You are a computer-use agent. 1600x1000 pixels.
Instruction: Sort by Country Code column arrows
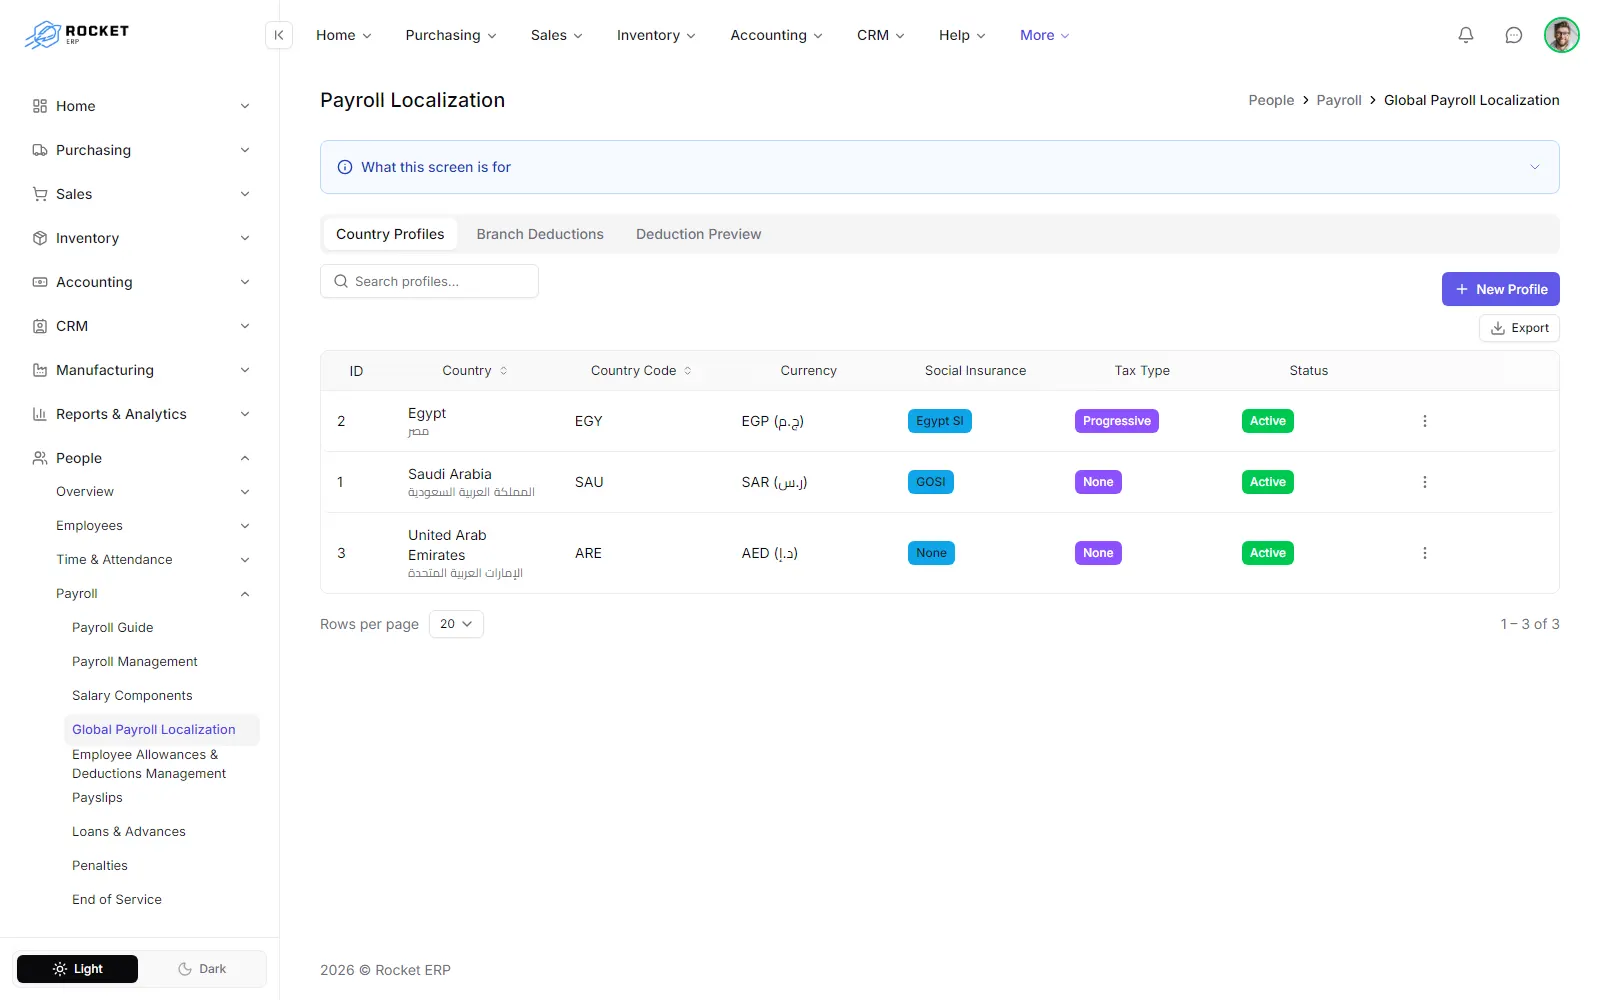[x=688, y=371]
